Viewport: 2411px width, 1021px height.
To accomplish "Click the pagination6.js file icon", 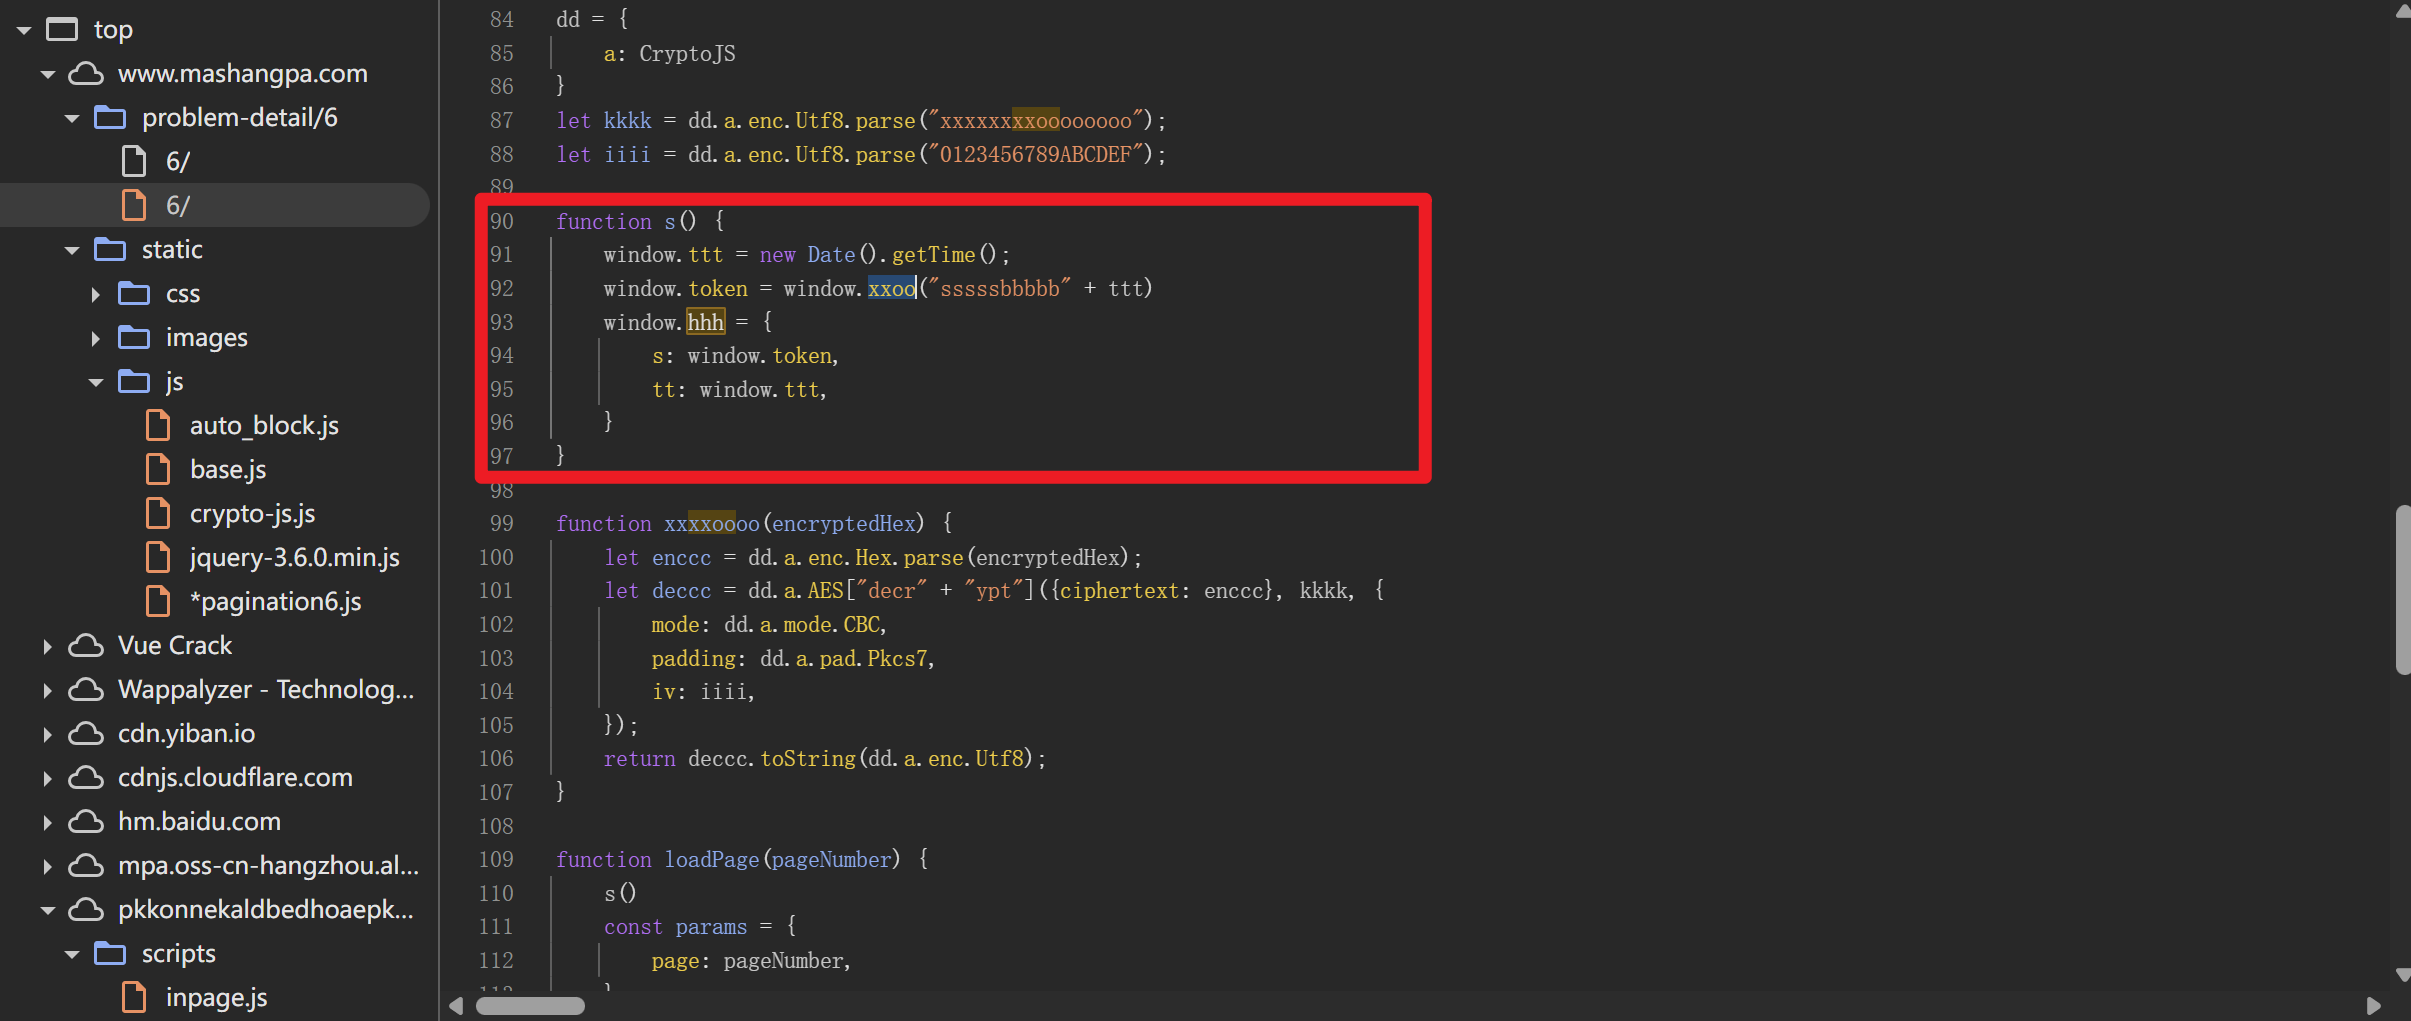I will point(158,601).
